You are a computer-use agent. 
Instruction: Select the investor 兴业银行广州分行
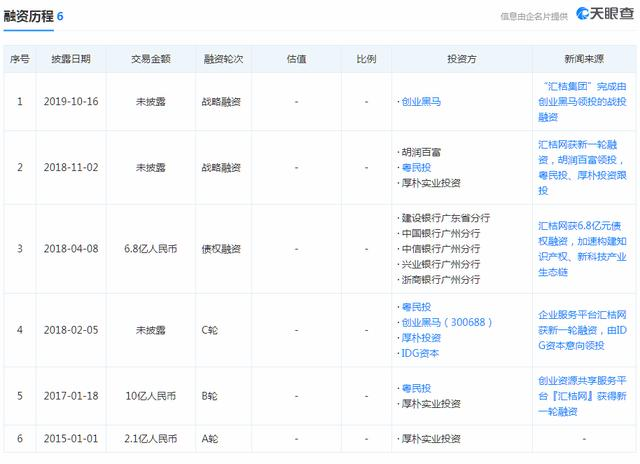tap(440, 264)
